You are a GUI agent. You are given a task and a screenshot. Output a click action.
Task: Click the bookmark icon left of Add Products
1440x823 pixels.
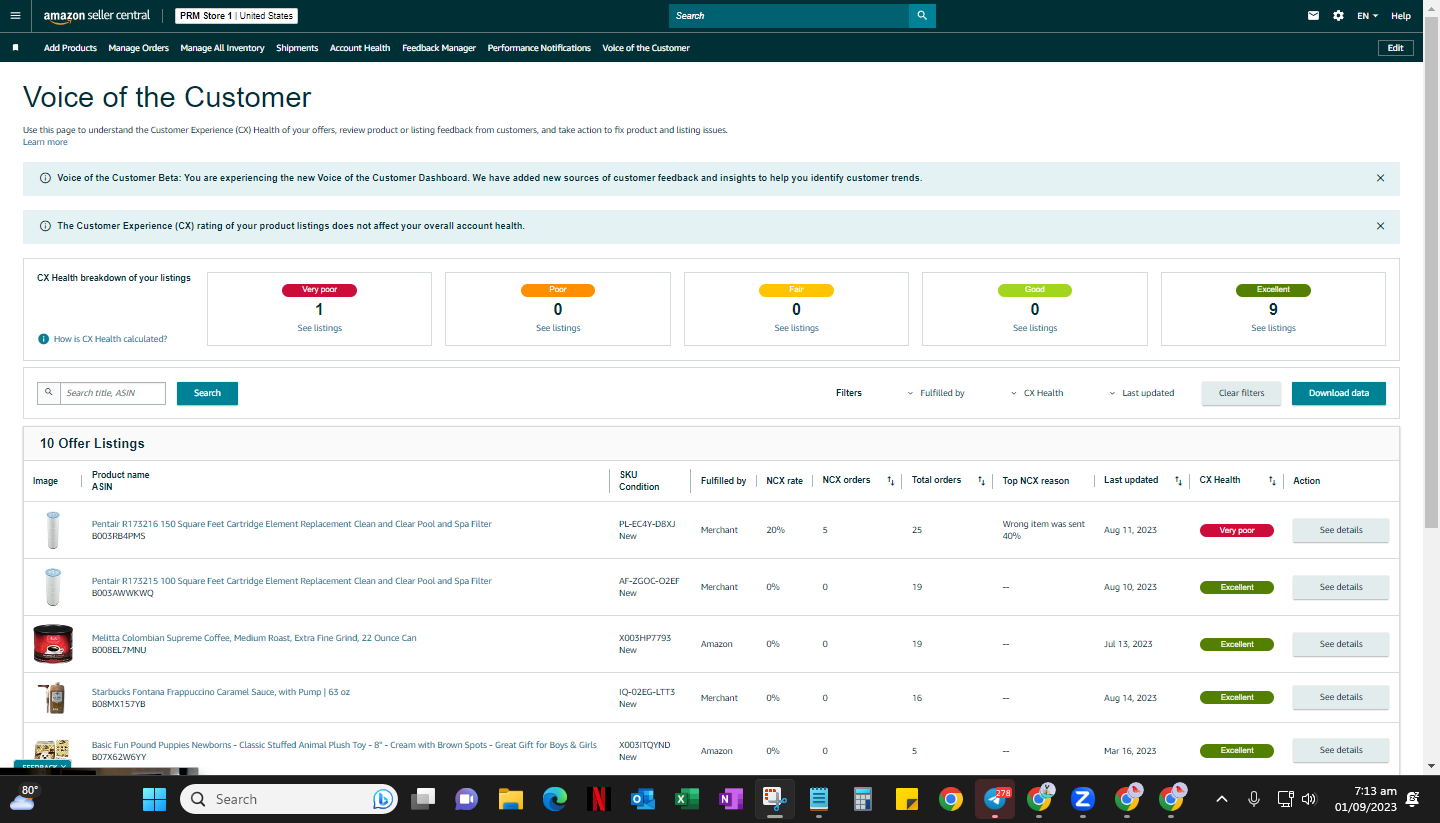(x=15, y=48)
